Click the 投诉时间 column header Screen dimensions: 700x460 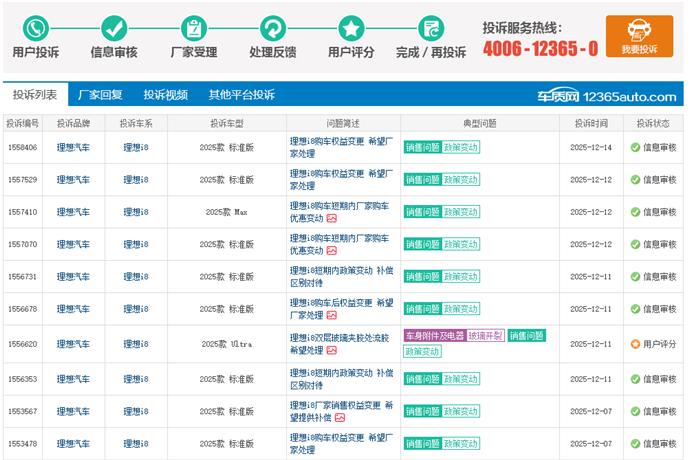click(x=590, y=123)
